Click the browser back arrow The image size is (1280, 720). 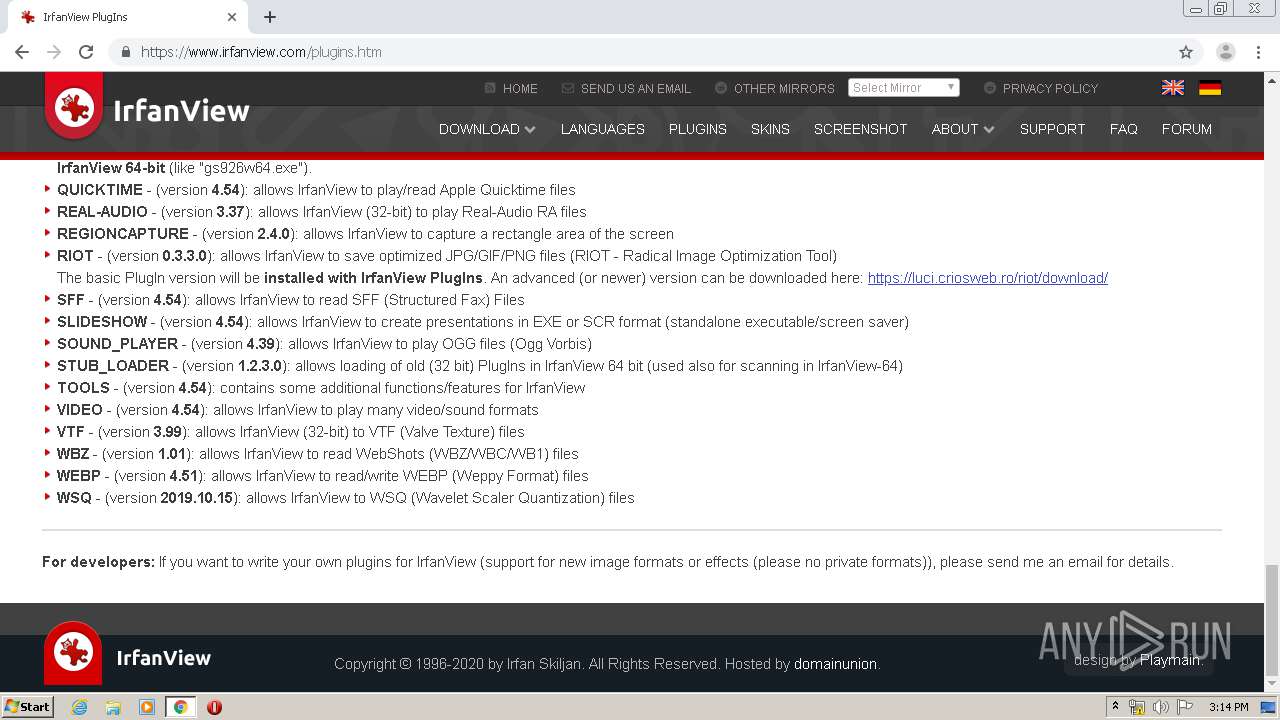point(22,52)
